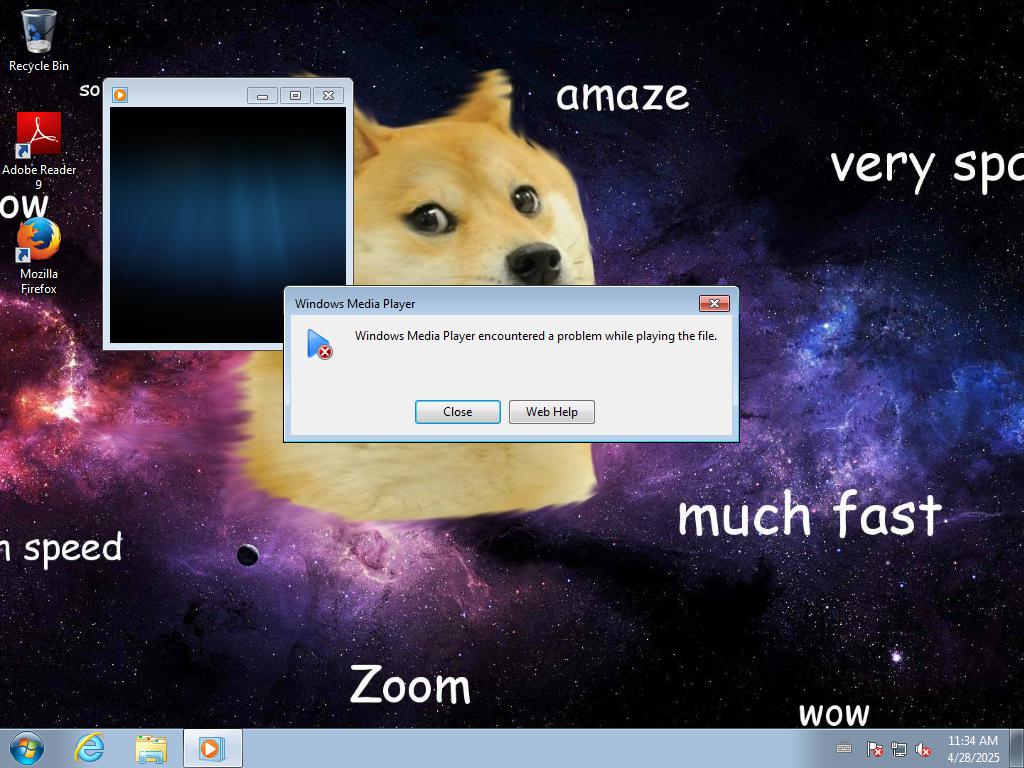This screenshot has width=1024, height=768.
Task: Launch Internet Explorer from the taskbar
Action: pyautogui.click(x=89, y=748)
